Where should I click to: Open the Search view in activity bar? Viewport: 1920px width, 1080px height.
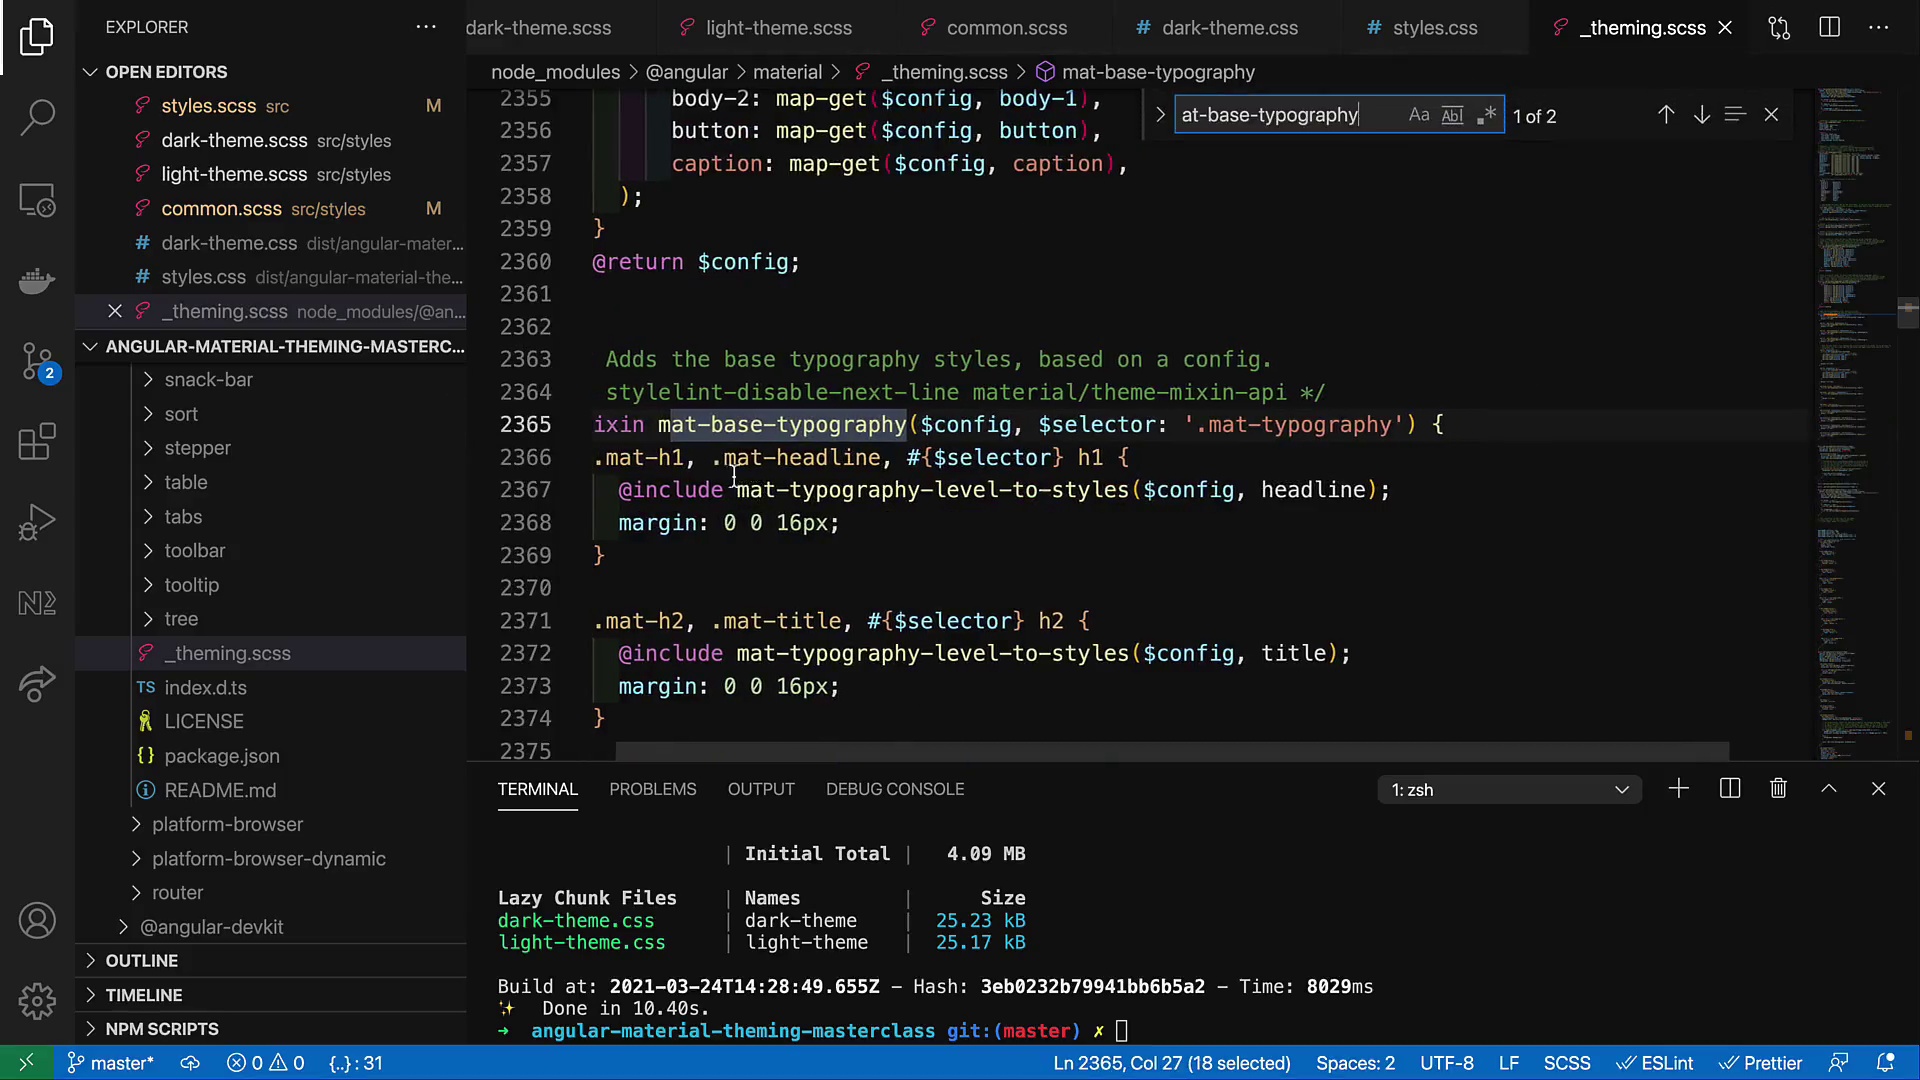[37, 117]
